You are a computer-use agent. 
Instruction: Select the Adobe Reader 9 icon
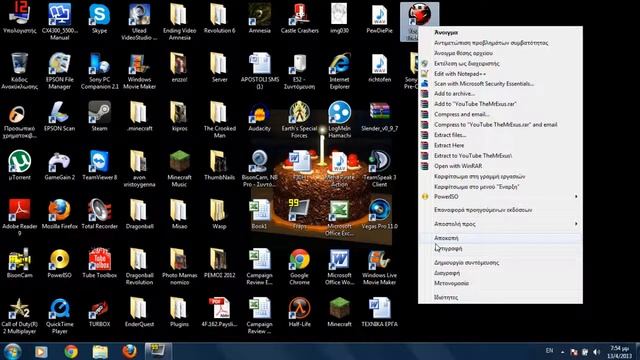pyautogui.click(x=19, y=211)
